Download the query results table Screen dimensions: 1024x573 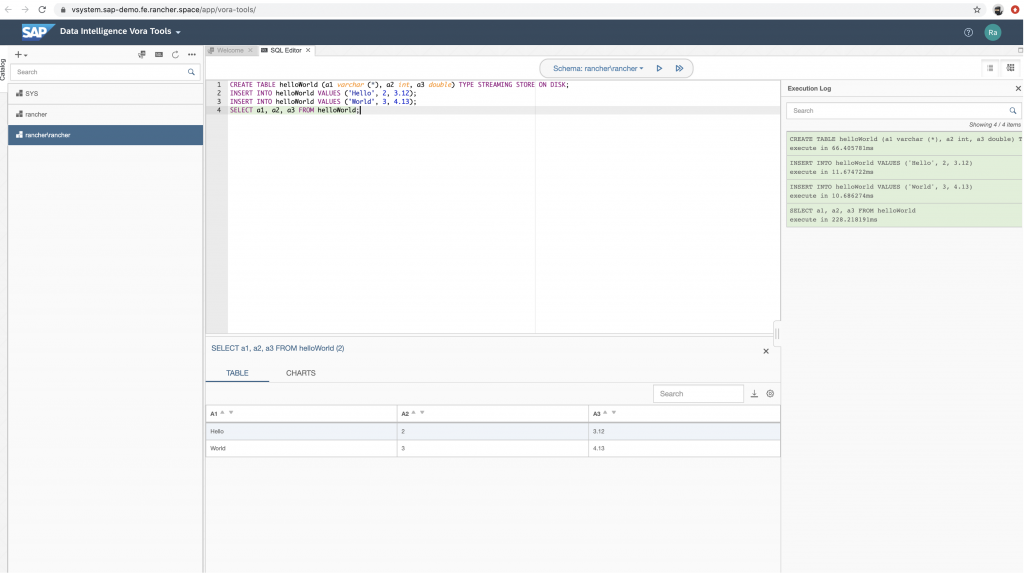click(755, 394)
